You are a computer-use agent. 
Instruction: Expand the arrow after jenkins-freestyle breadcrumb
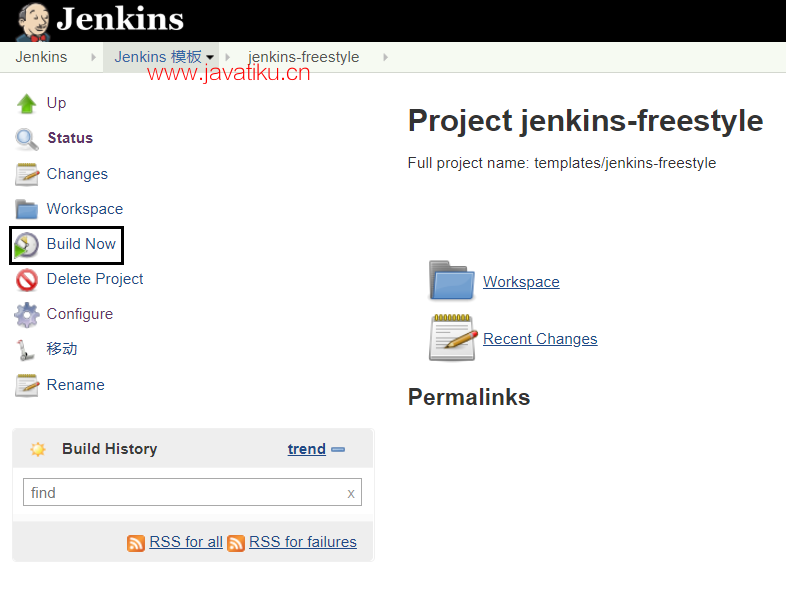385,57
